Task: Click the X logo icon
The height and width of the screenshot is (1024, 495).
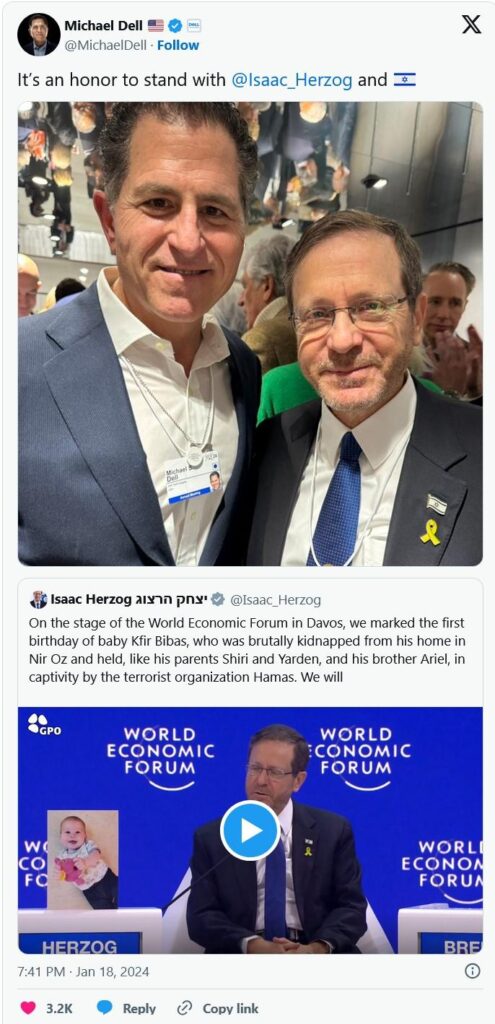Action: click(471, 25)
